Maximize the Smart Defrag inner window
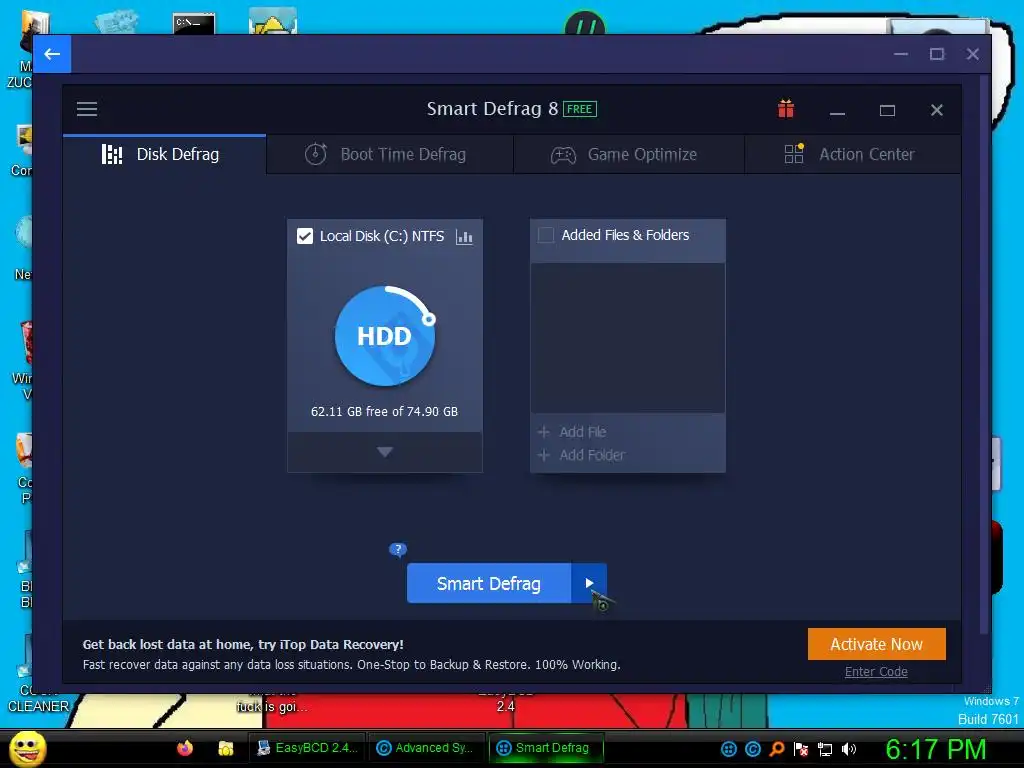 coord(887,110)
